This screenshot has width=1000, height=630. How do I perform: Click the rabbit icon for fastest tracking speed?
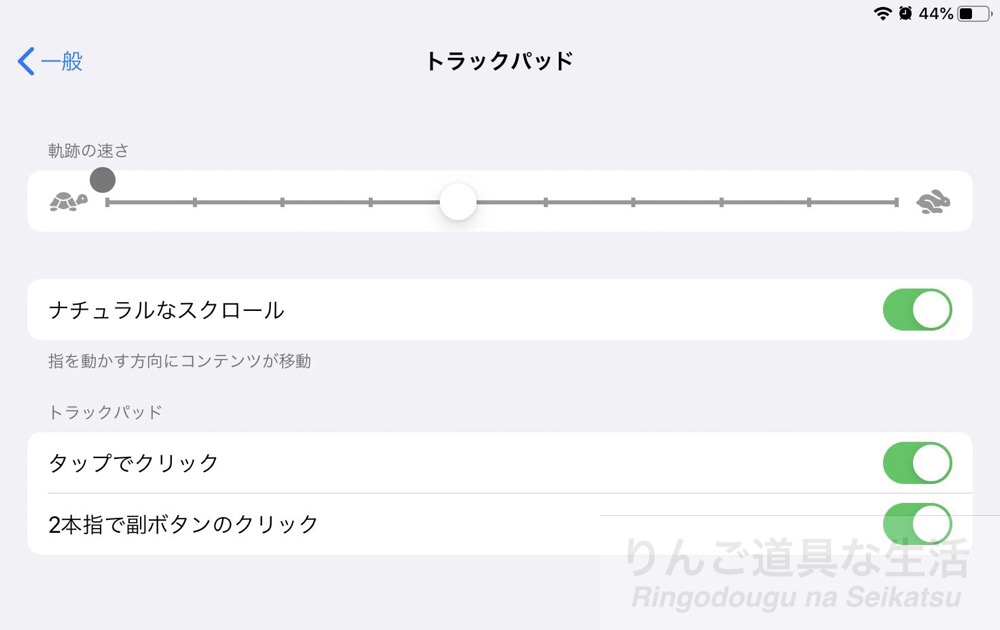tap(932, 200)
